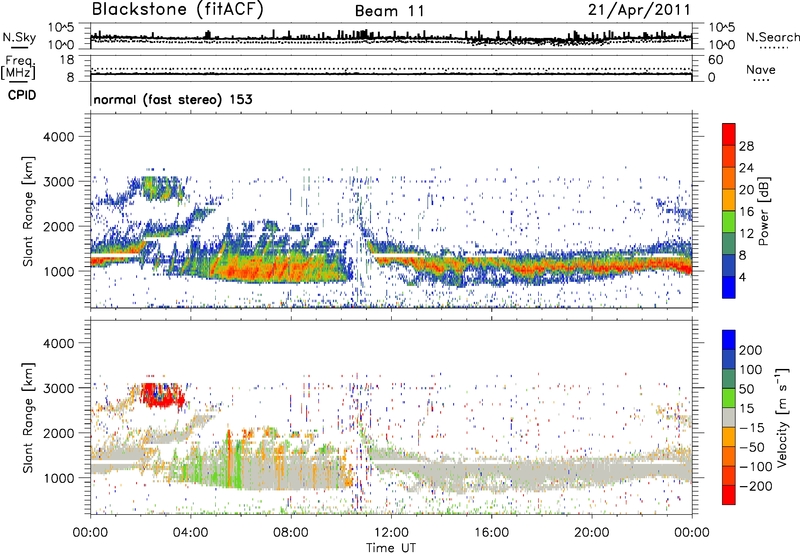The height and width of the screenshot is (554, 800).
Task: Click the "Time UT" axis label
Action: tap(391, 548)
